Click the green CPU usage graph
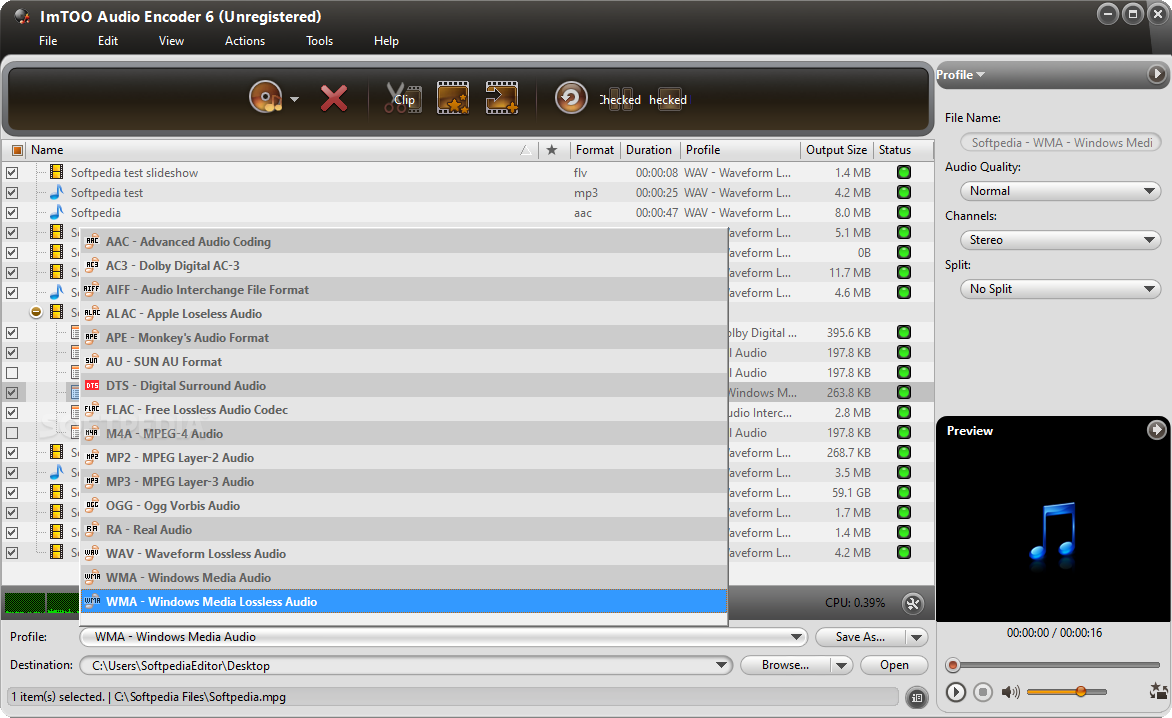The height and width of the screenshot is (718, 1172). click(x=41, y=603)
